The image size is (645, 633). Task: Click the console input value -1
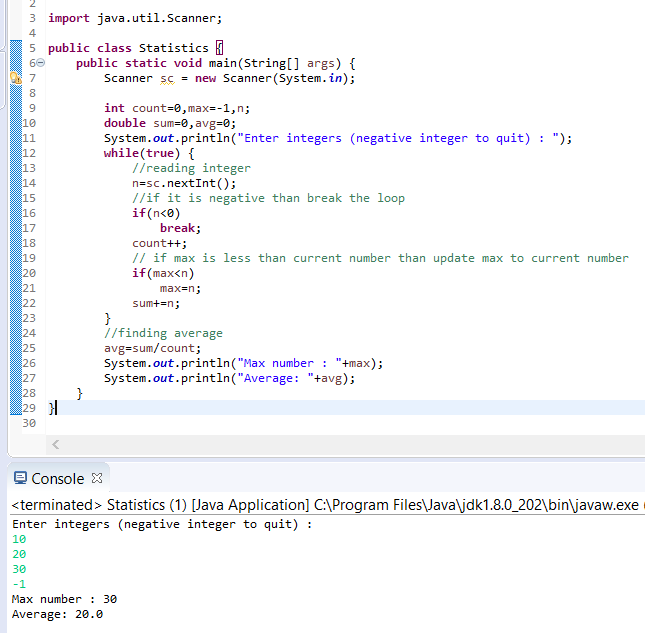point(19,584)
